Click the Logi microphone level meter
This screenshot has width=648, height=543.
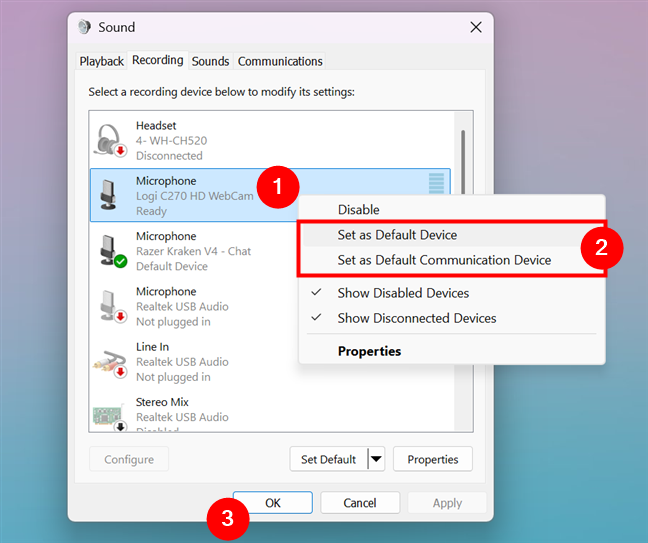(x=436, y=183)
